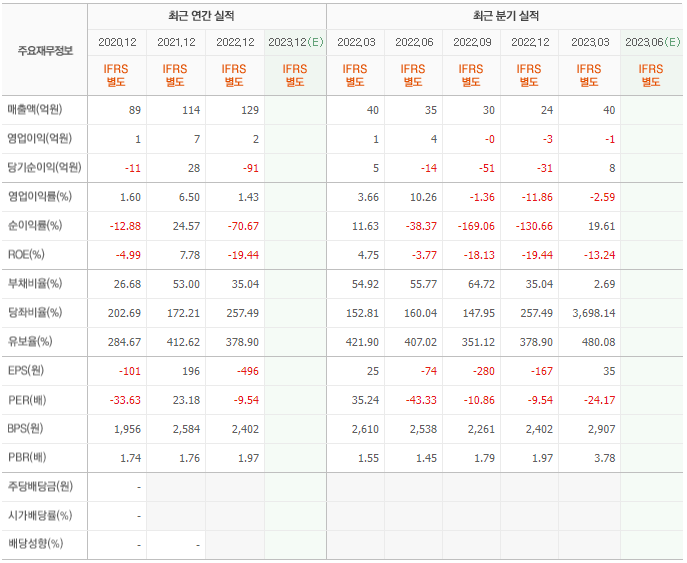Click operating profit 4 for 2022.06
Viewport: 687px width, 563px height.
pyautogui.click(x=434, y=139)
